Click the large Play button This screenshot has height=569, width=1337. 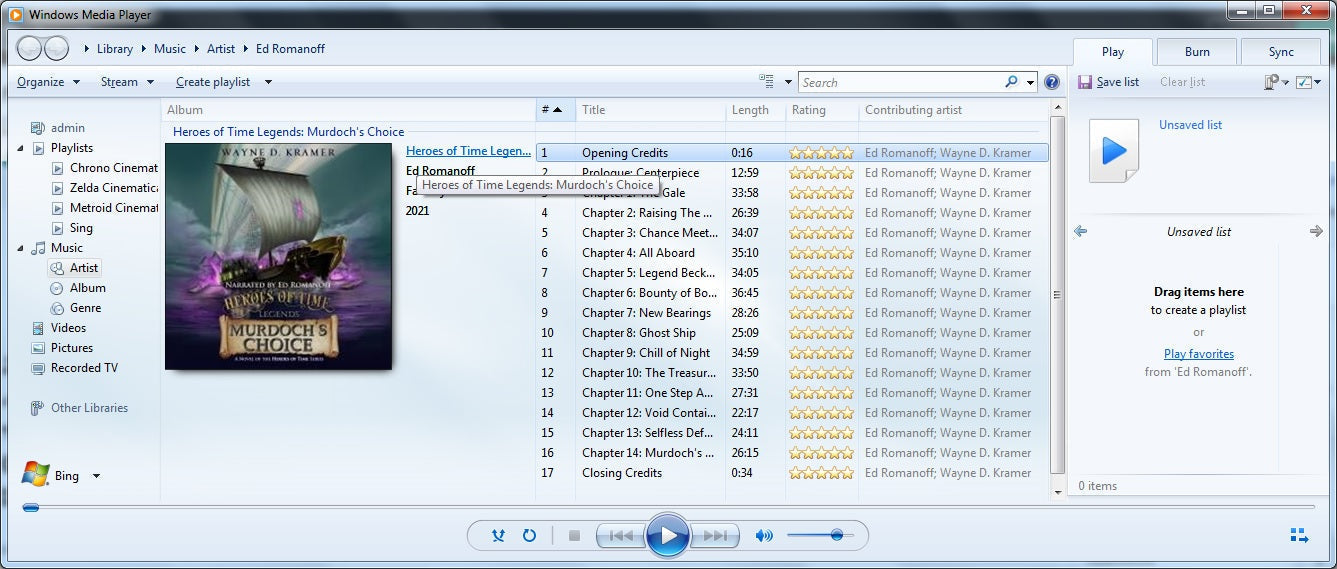click(x=667, y=536)
